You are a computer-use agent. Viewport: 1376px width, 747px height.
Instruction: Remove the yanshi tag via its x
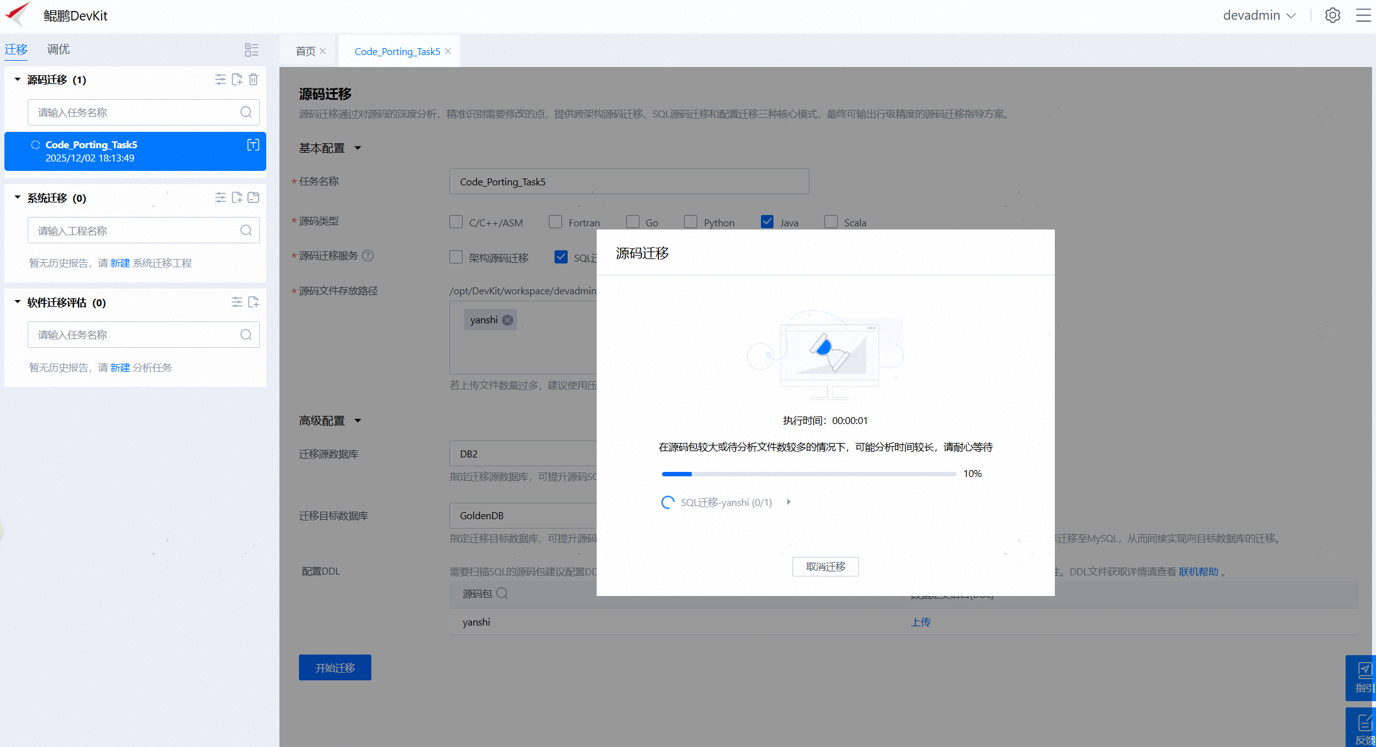coord(508,320)
